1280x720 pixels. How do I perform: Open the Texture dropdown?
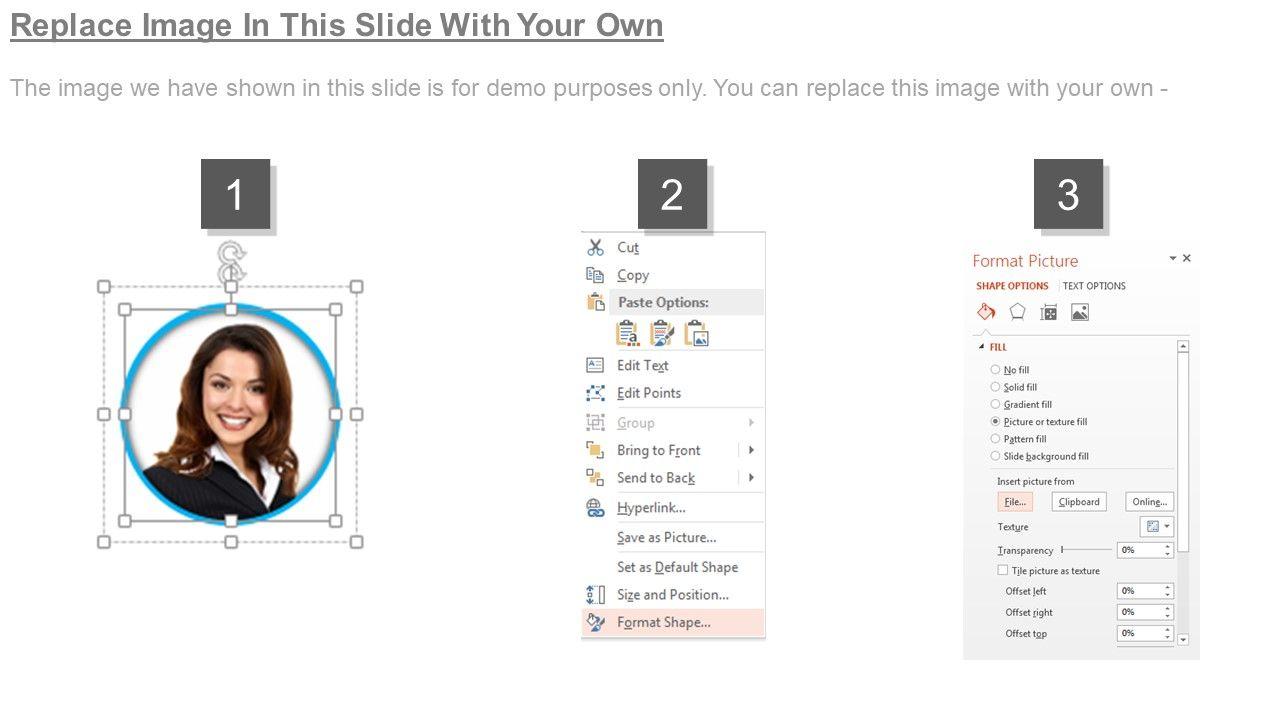click(x=1156, y=527)
